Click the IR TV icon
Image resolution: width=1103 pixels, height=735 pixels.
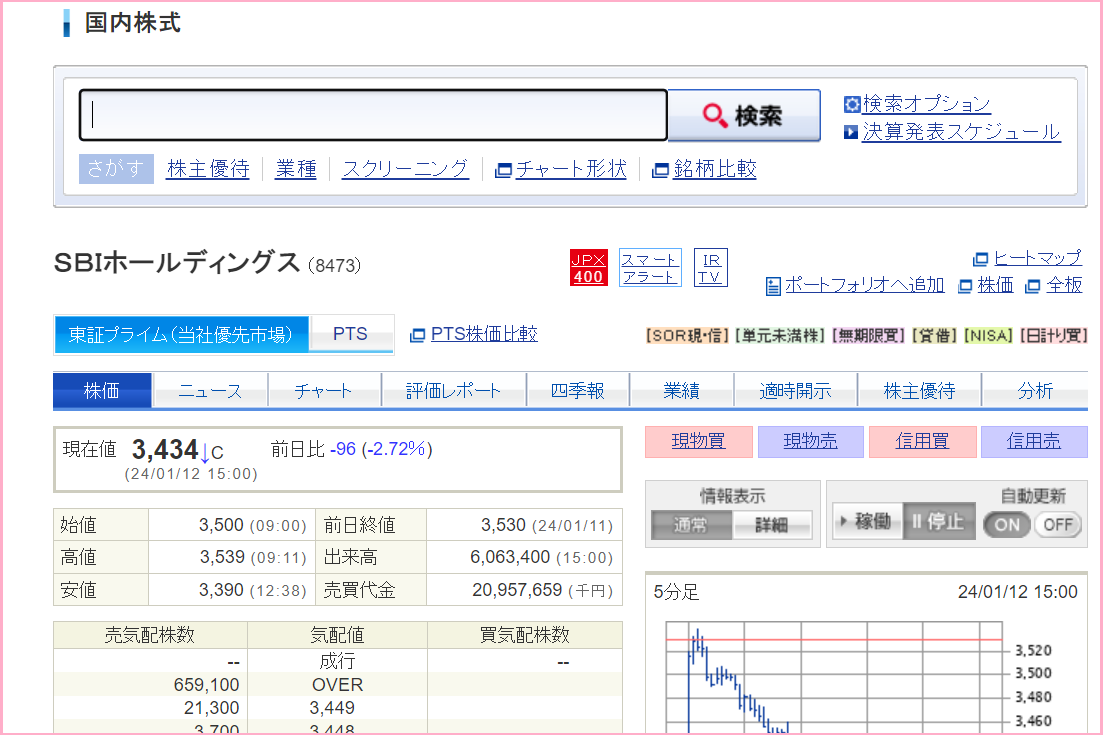710,267
